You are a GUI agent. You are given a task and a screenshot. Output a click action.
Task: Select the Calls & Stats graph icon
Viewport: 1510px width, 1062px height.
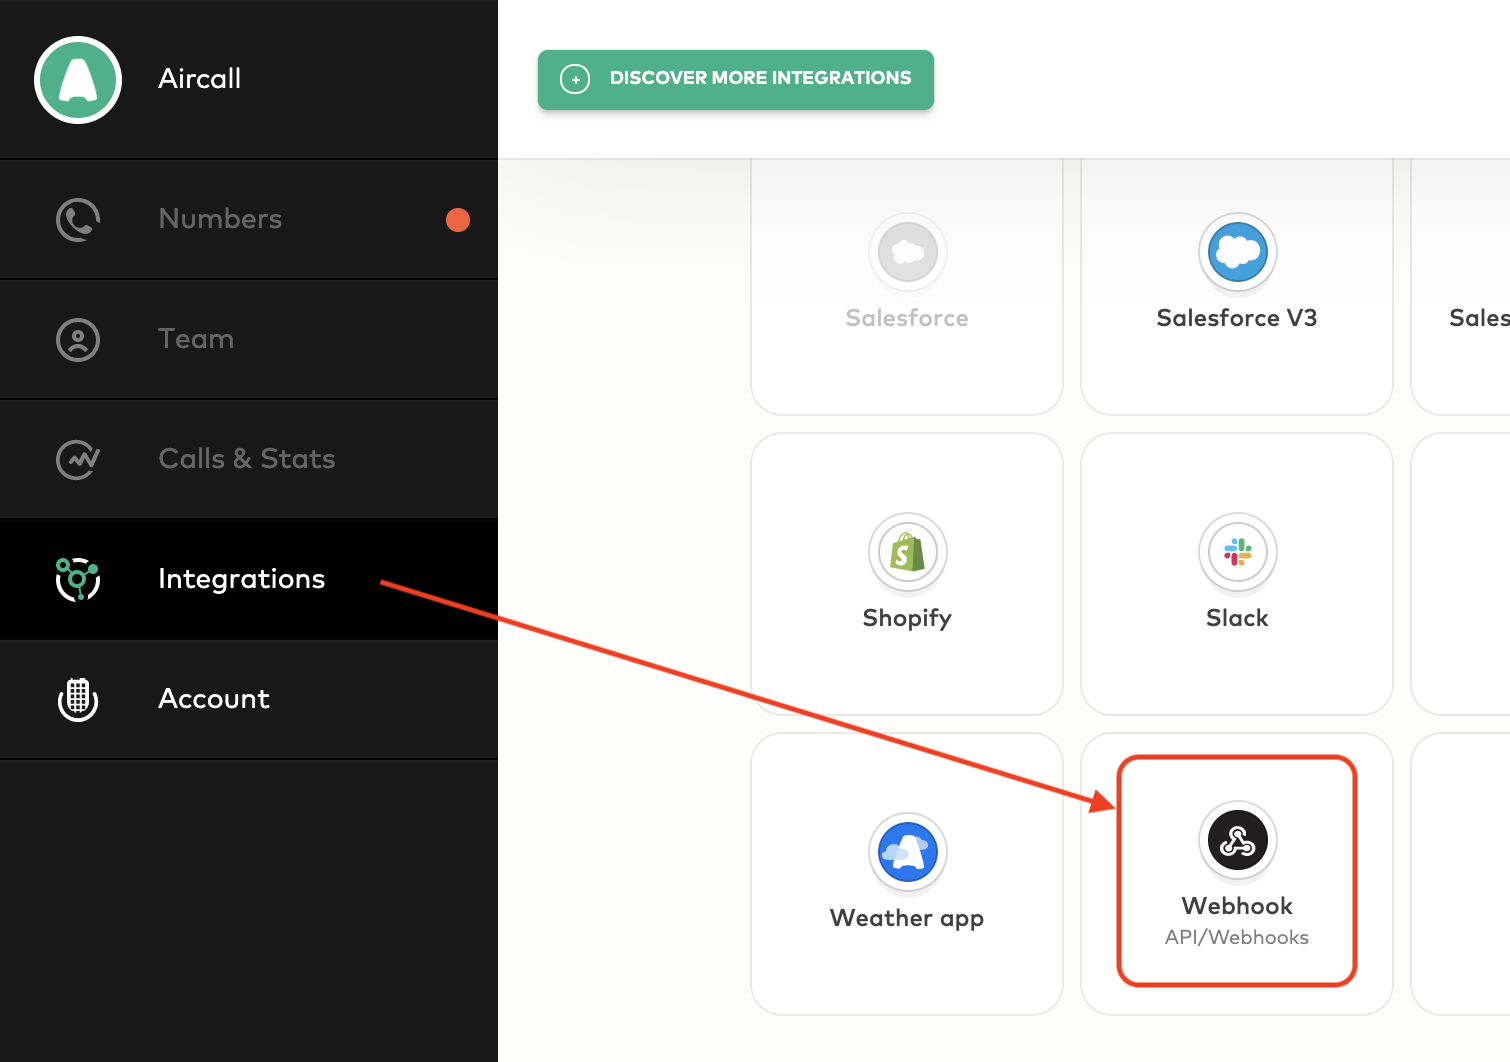[x=78, y=459]
